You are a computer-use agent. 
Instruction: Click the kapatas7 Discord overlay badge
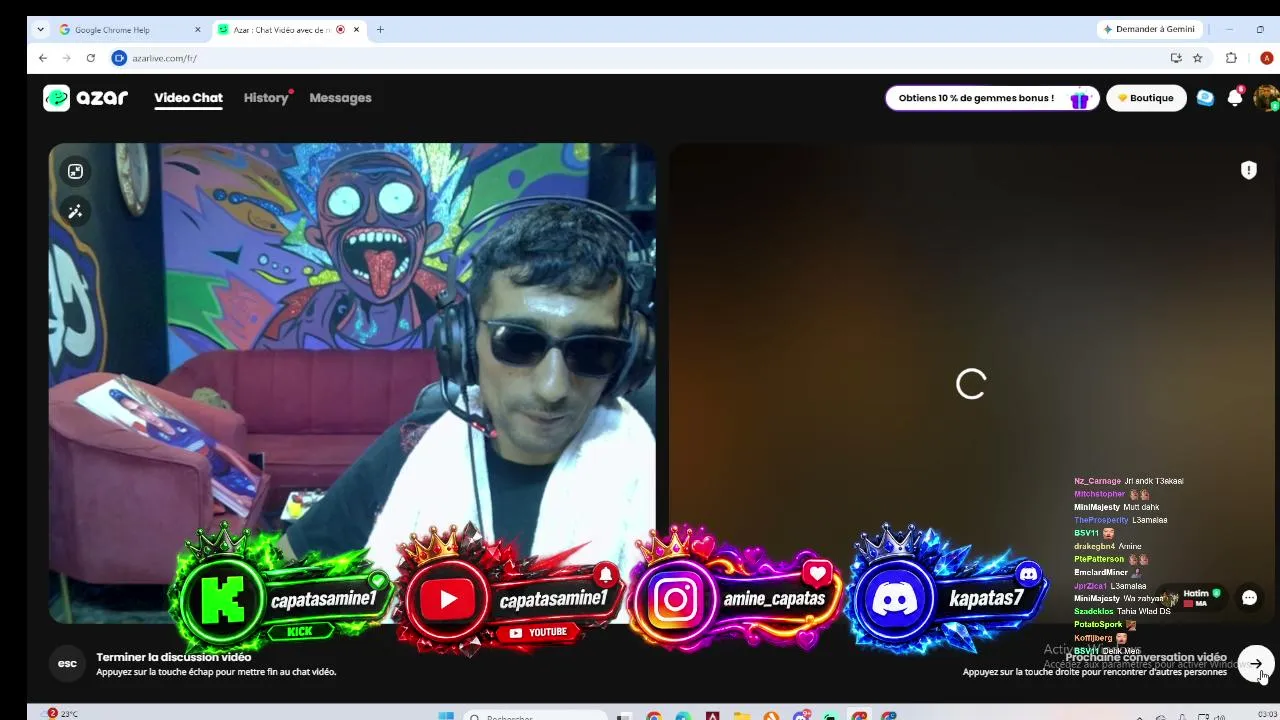point(946,590)
